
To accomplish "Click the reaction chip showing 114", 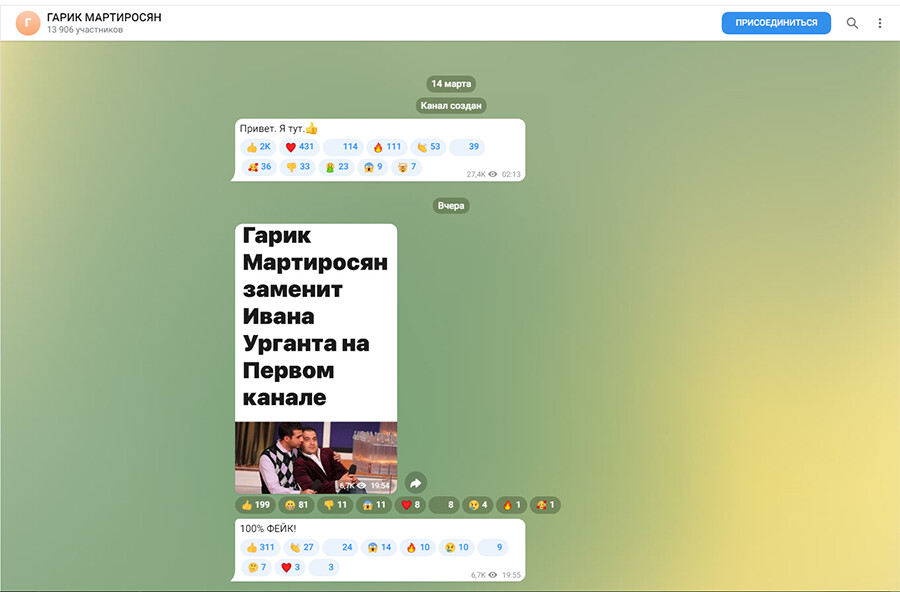I will pos(343,147).
